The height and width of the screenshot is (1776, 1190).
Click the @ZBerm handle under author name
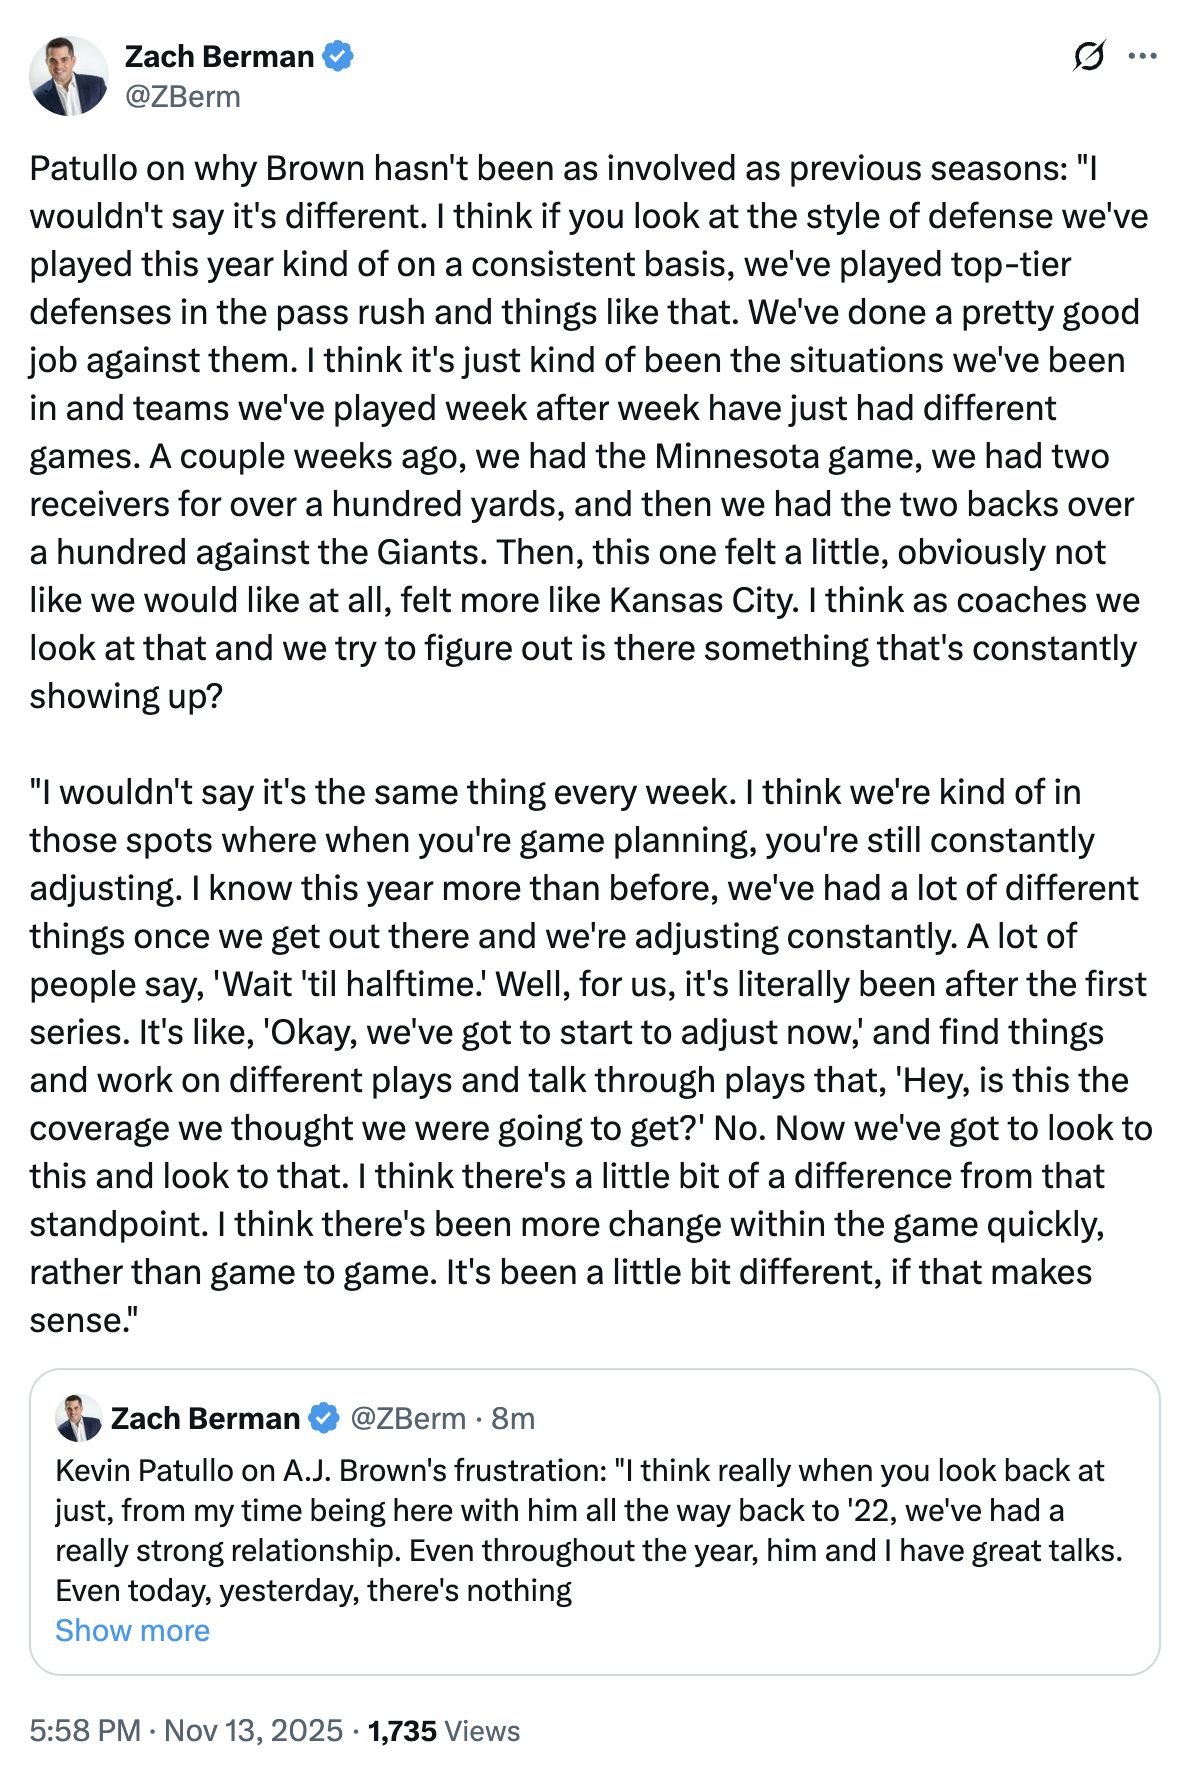coord(183,97)
